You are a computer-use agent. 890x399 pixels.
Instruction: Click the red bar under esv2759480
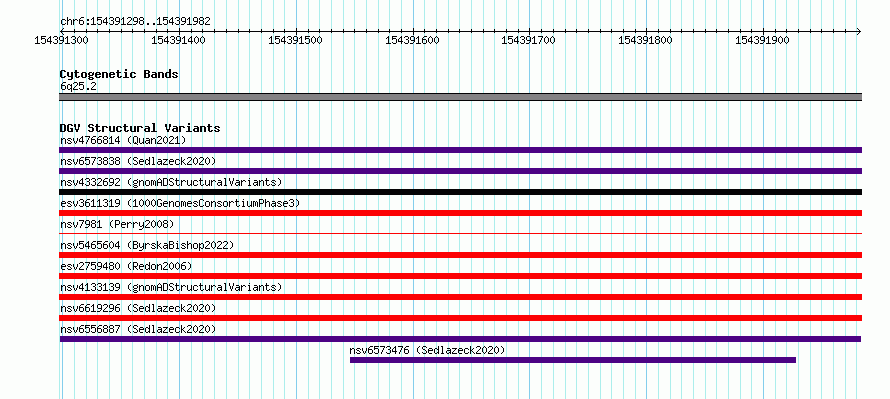pos(460,276)
